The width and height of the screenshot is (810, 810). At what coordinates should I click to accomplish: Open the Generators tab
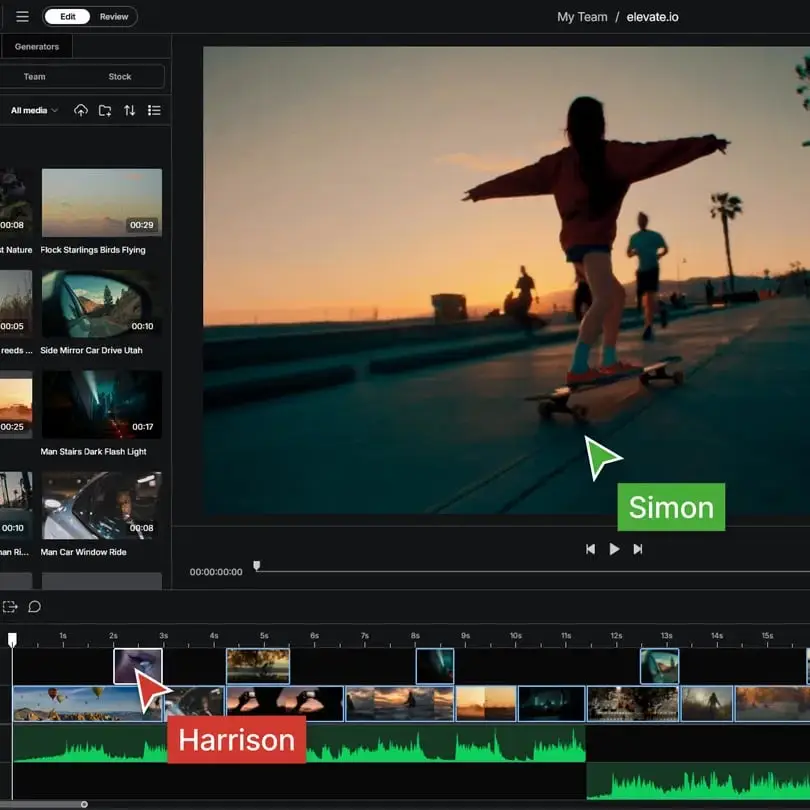37,47
